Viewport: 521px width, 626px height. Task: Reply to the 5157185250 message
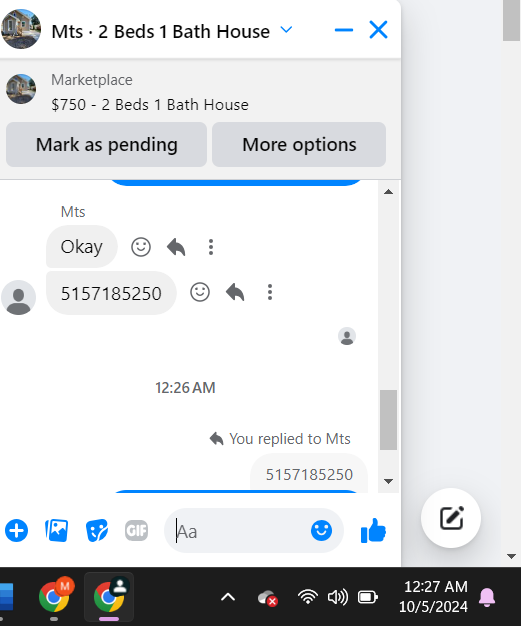tap(235, 292)
